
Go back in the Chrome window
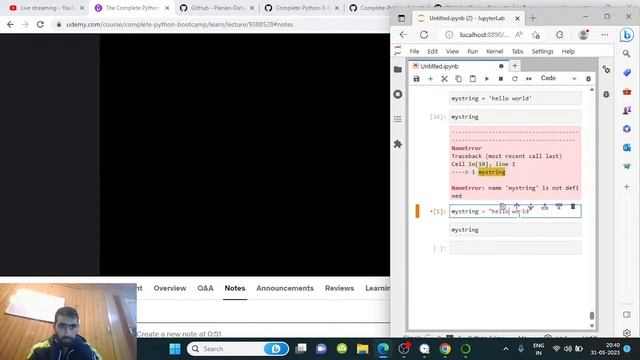(10, 24)
